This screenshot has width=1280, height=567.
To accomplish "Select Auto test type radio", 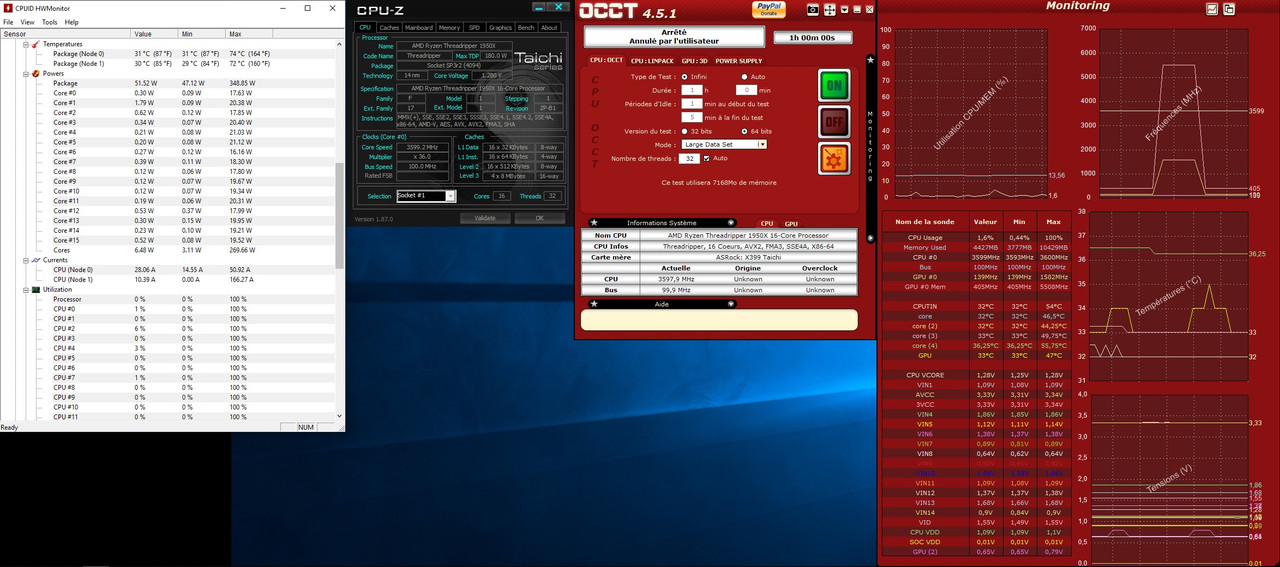I will point(744,77).
